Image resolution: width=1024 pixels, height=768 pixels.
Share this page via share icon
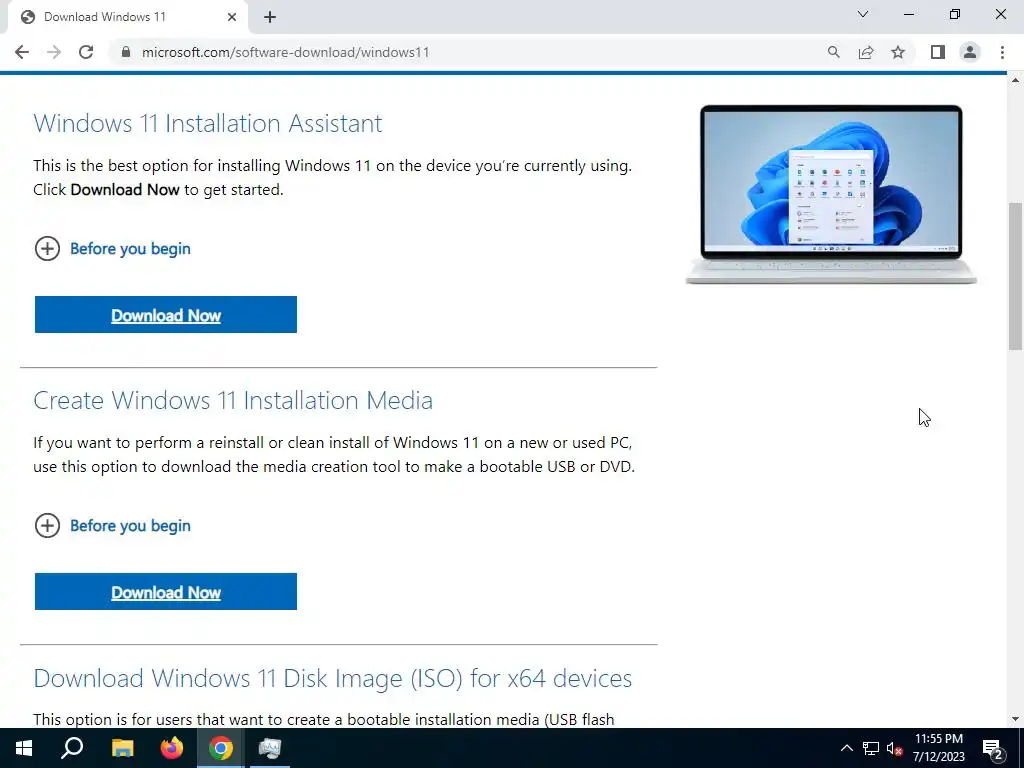coord(866,52)
